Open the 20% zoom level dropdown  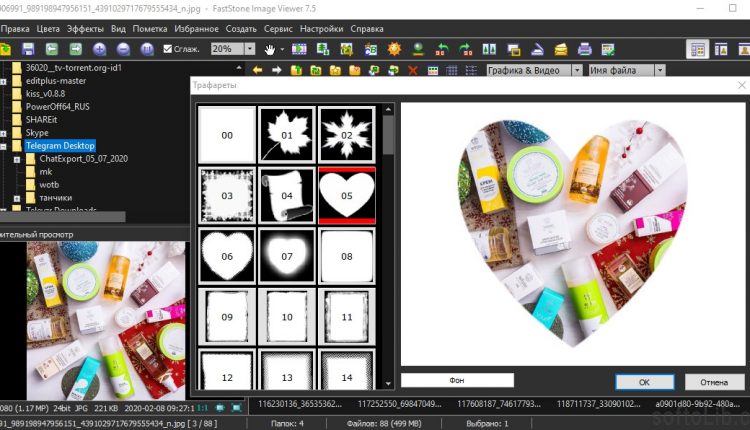coord(250,49)
